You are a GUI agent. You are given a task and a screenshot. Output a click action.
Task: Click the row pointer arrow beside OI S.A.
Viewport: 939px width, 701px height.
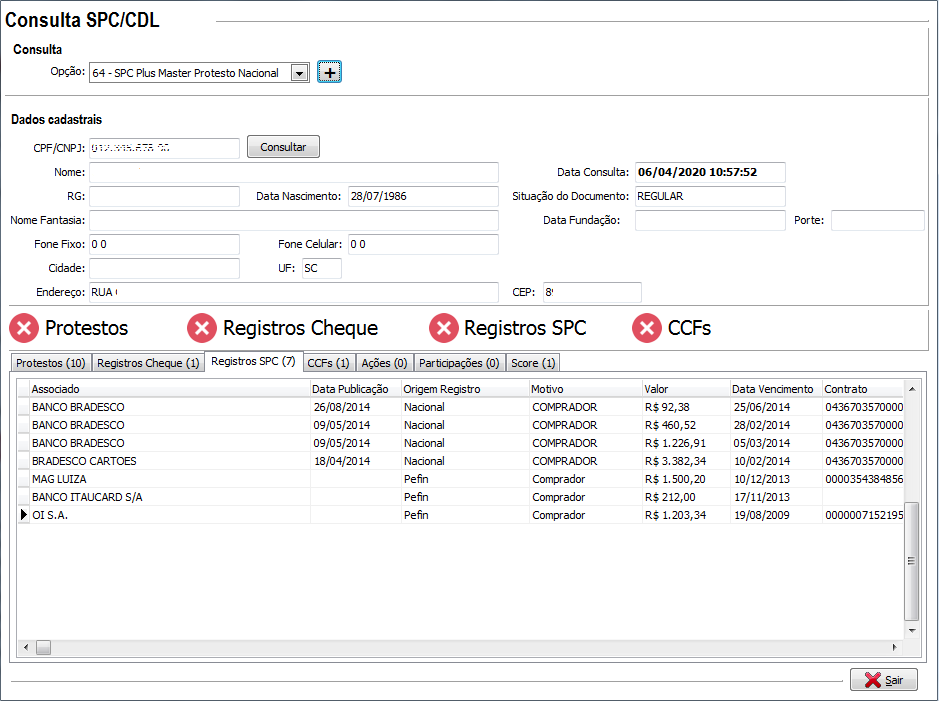pos(24,515)
